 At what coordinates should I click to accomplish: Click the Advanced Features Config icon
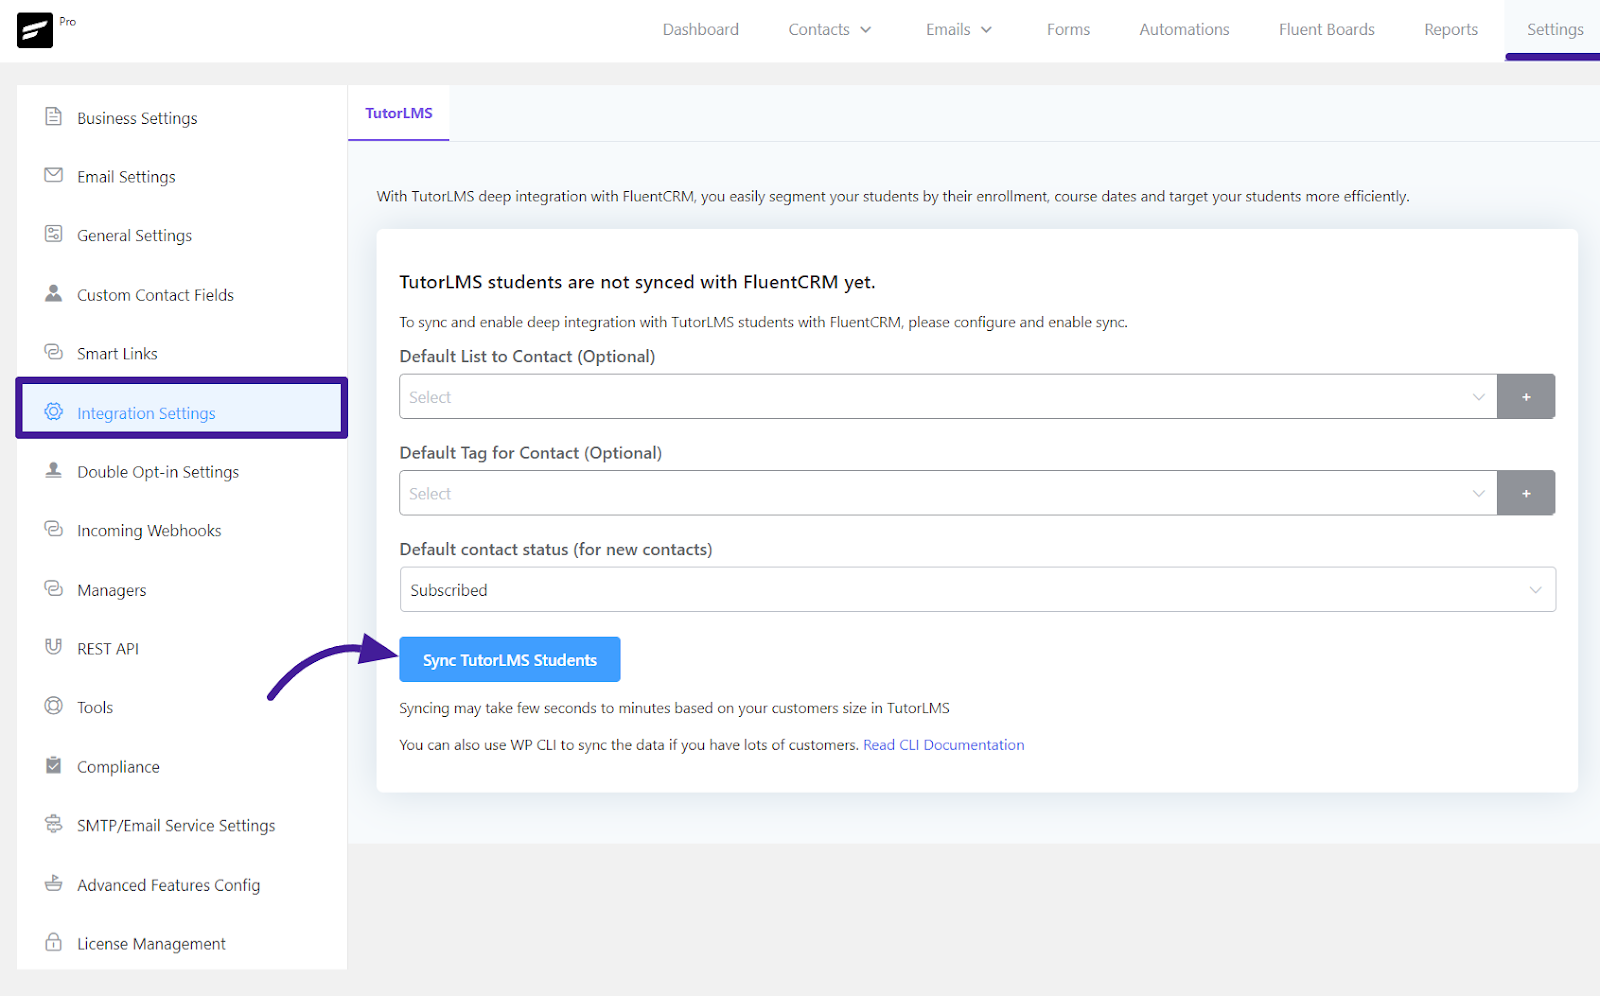pos(54,883)
